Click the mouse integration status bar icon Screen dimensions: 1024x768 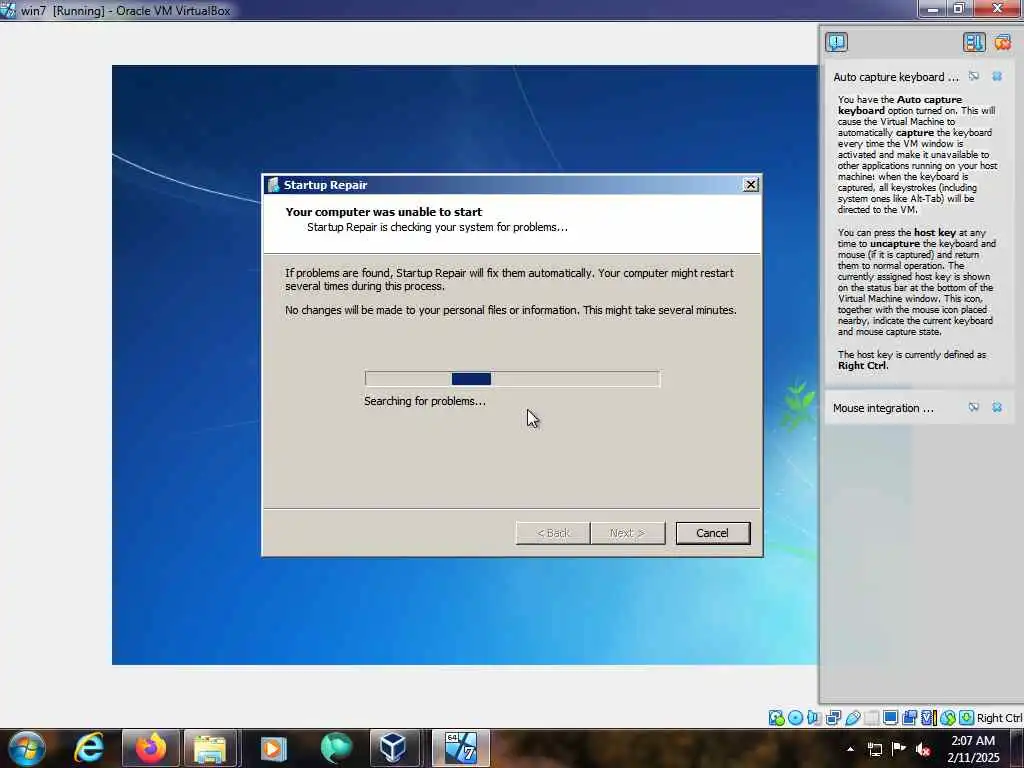[948, 718]
